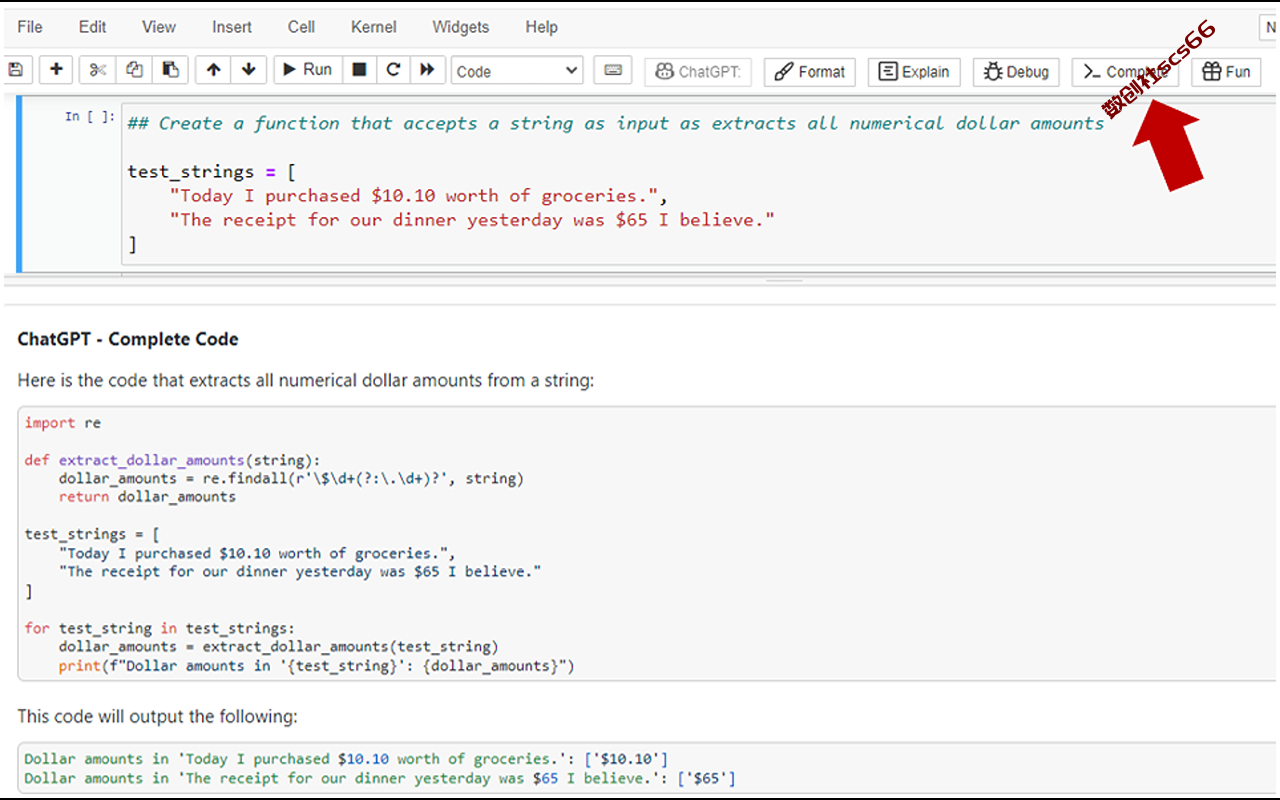1280x800 pixels.
Task: Click the 'import re' line in output code
Action: pyautogui.click(x=63, y=423)
